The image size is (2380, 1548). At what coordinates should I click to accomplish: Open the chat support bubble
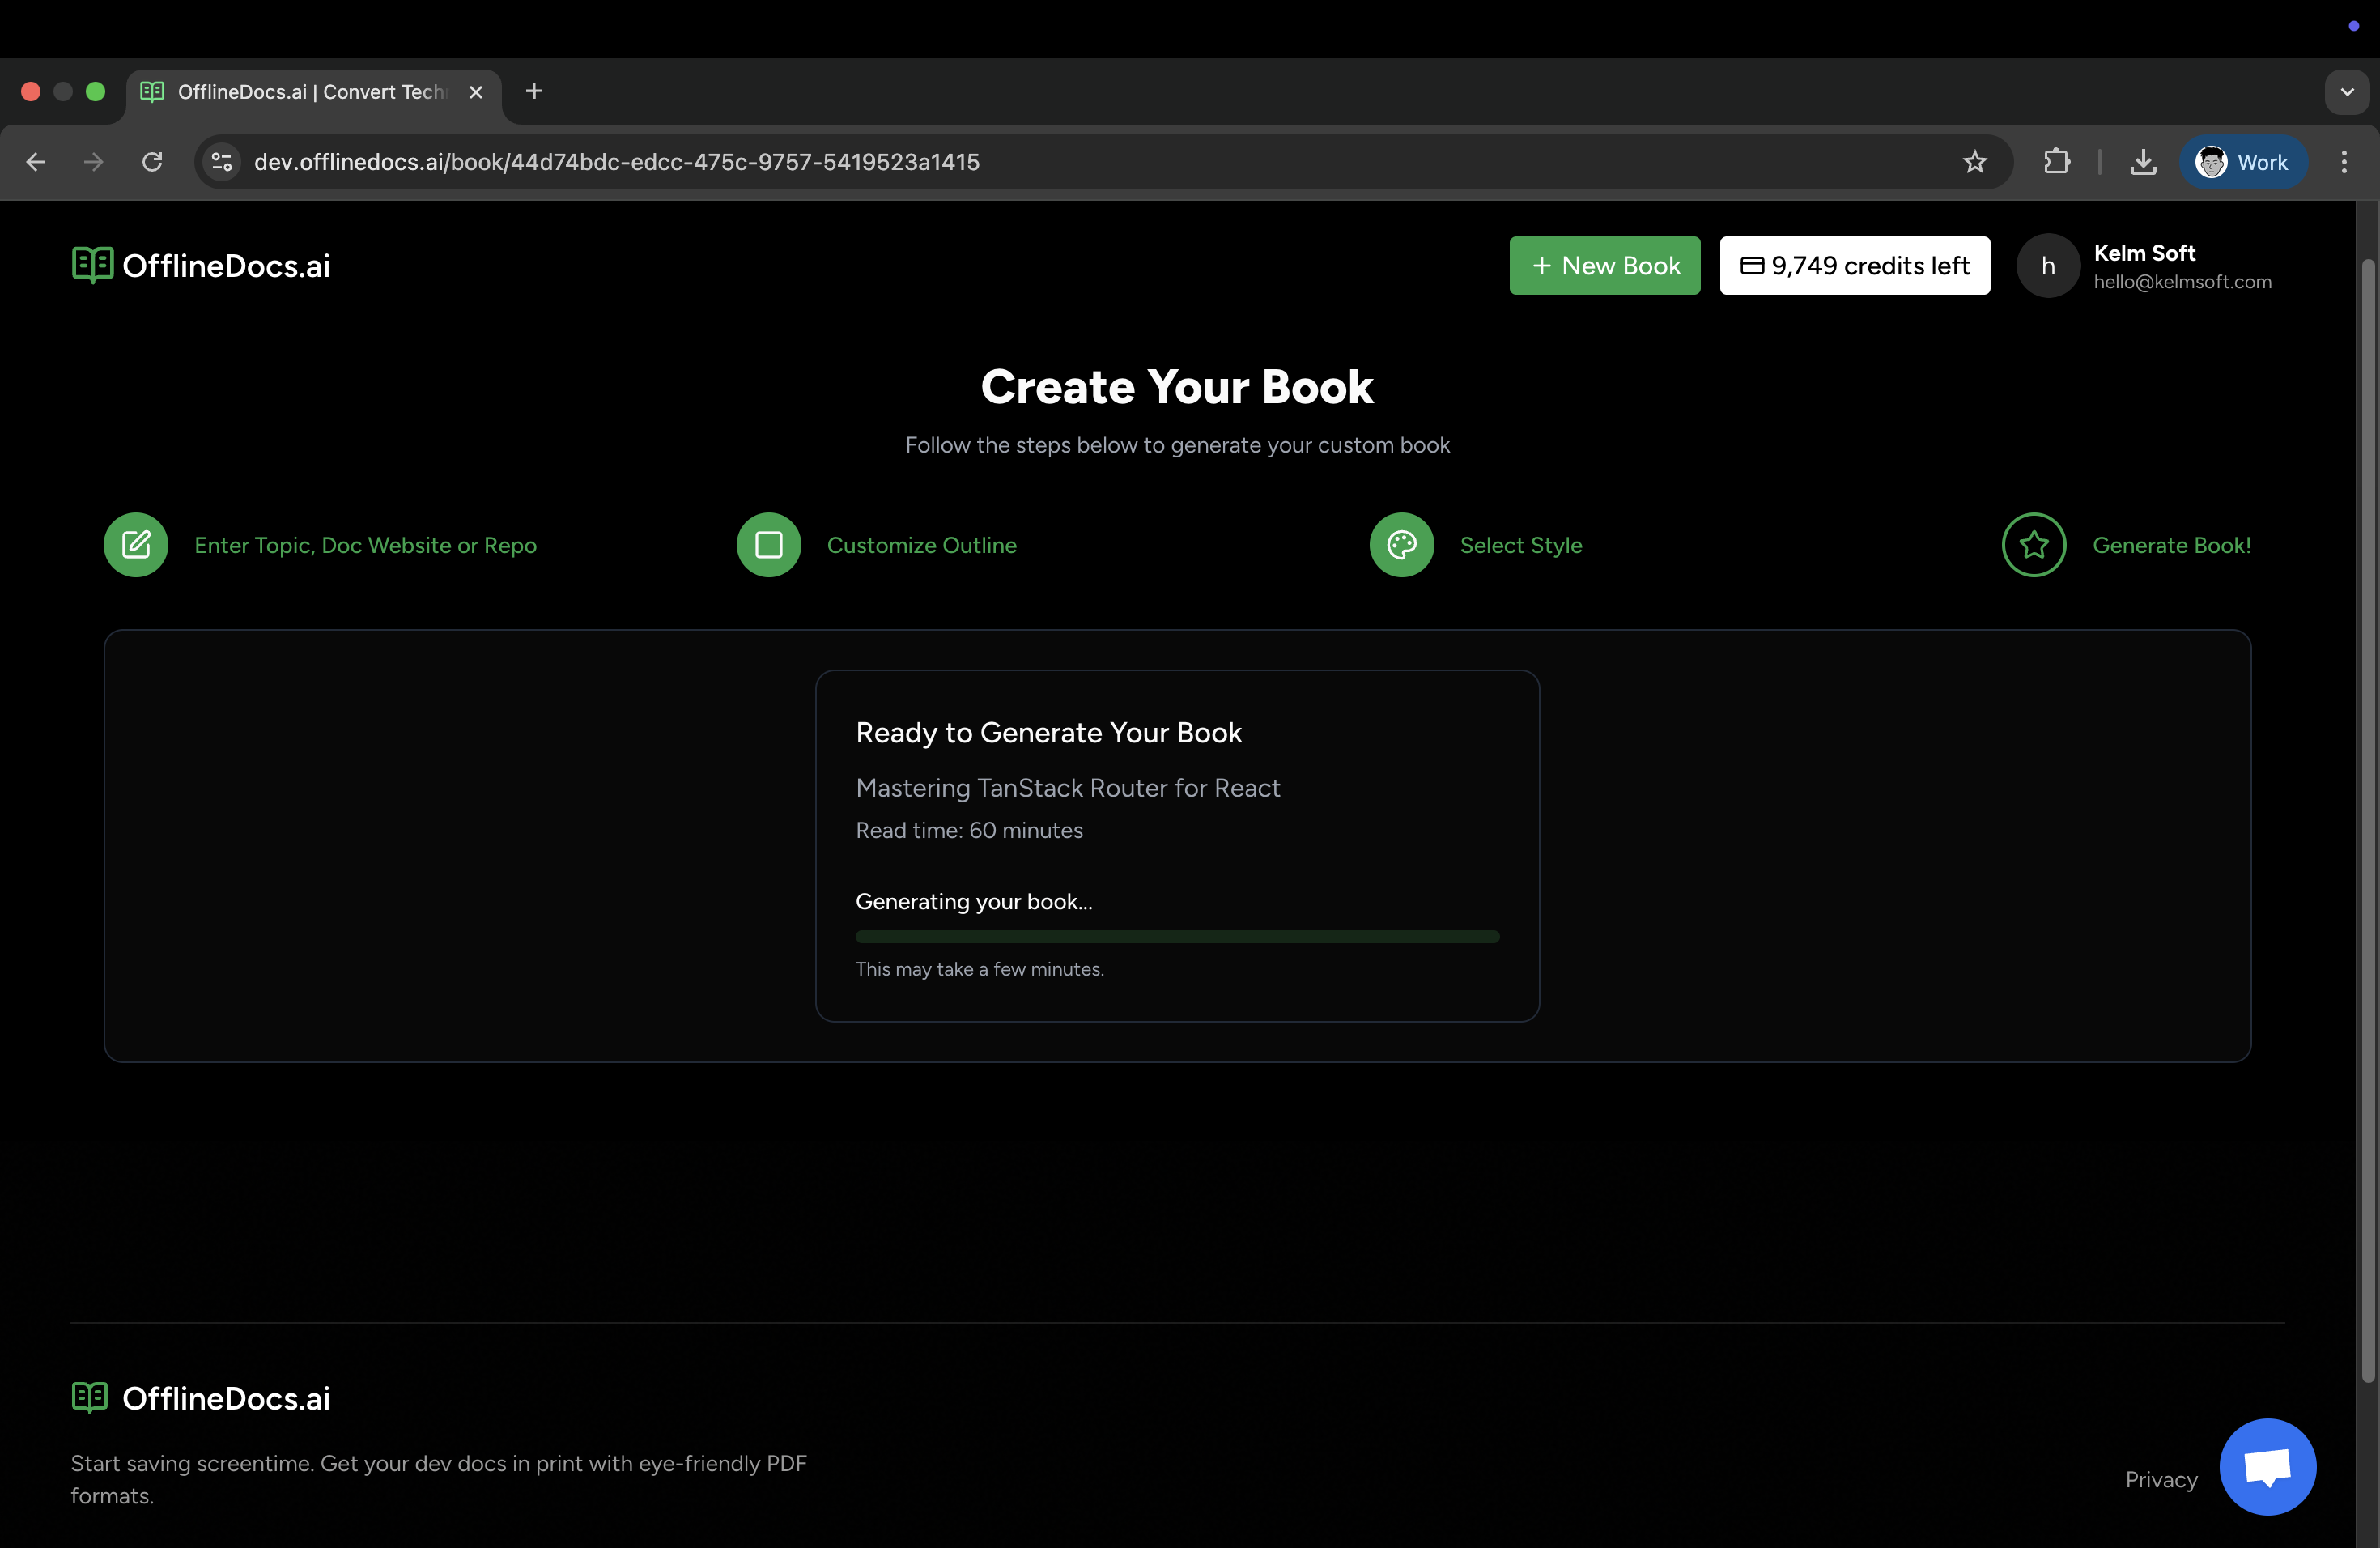[x=2267, y=1467]
